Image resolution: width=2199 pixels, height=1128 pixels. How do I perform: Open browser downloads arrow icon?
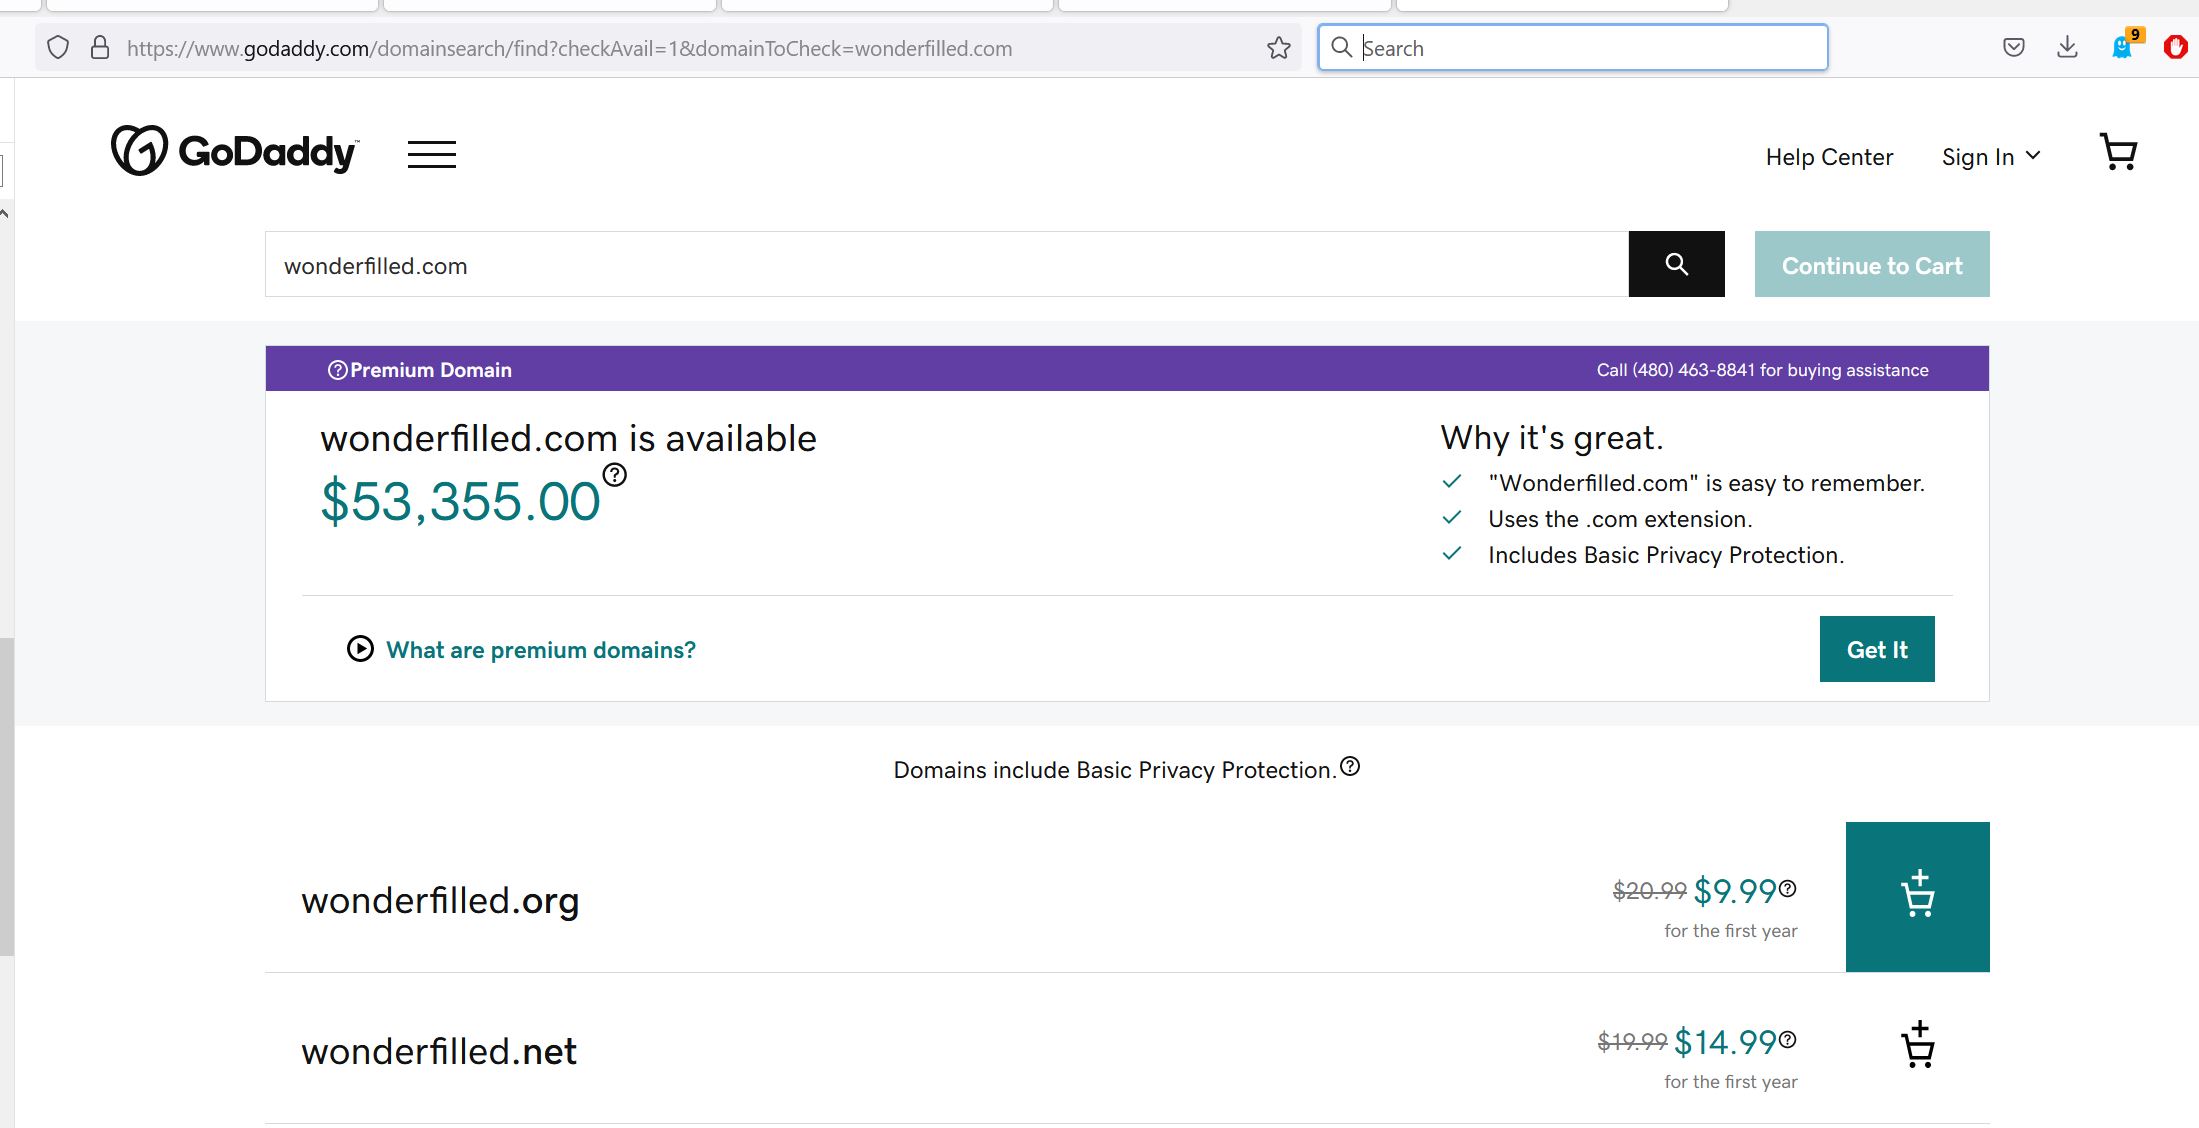coord(2067,47)
